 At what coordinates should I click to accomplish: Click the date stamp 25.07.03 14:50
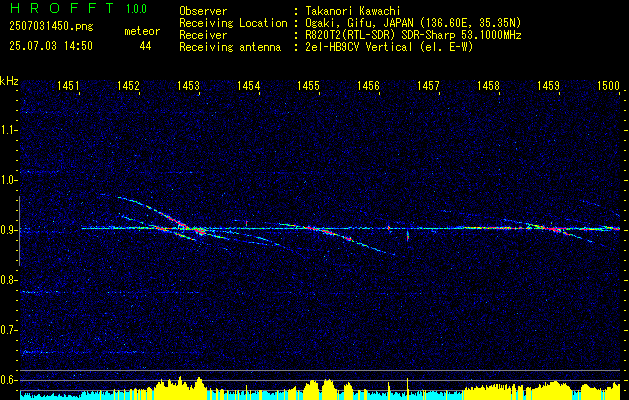(51, 46)
